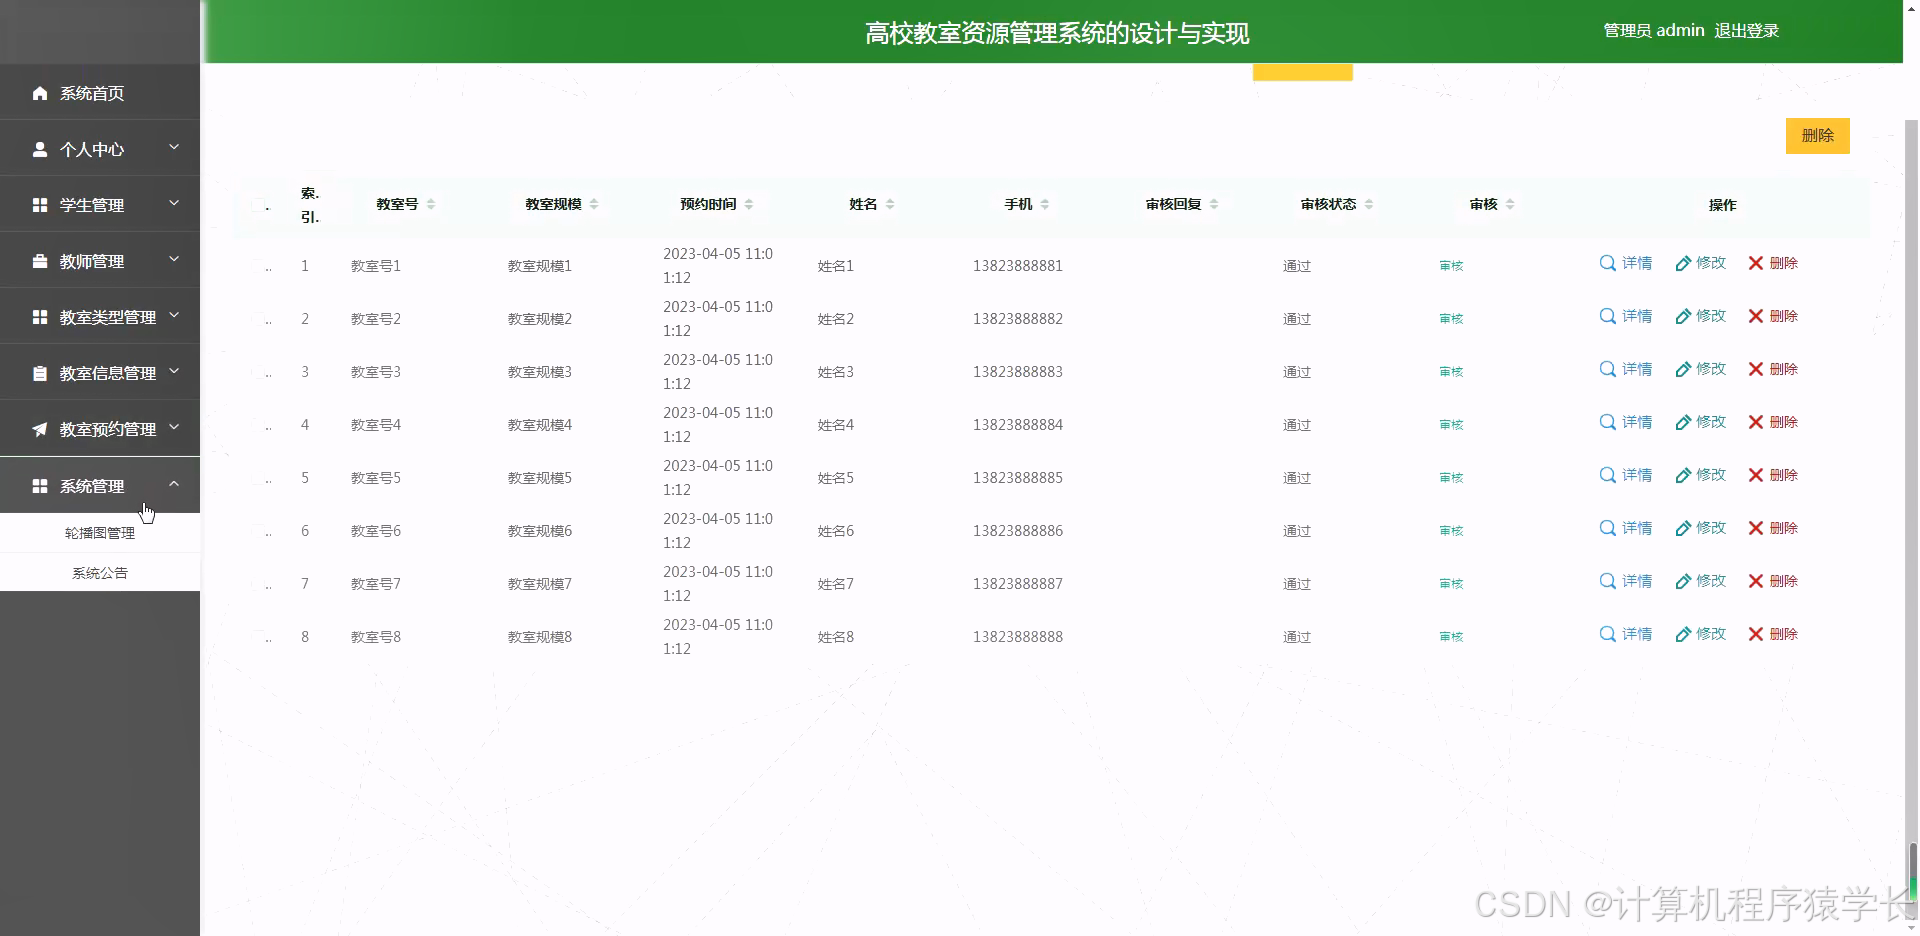Click the yellow 删除 batch delete button
This screenshot has width=1920, height=936.
1817,136
